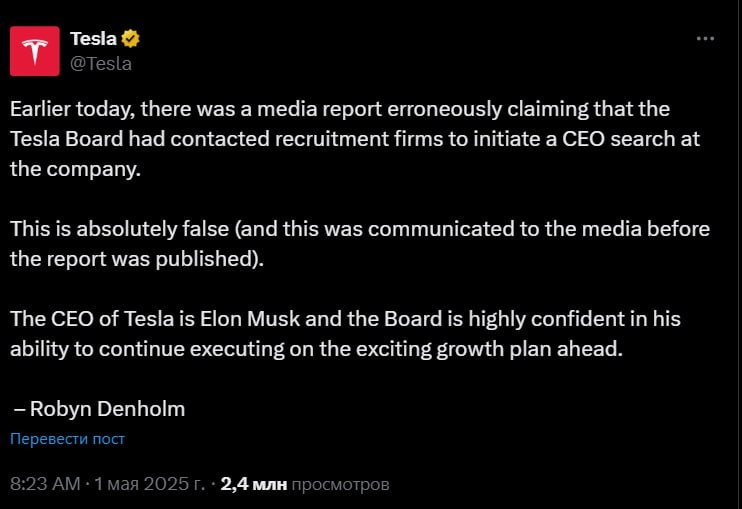742x509 pixels.
Task: Click the sentence 'This is absolutely false'
Action: click(120, 229)
